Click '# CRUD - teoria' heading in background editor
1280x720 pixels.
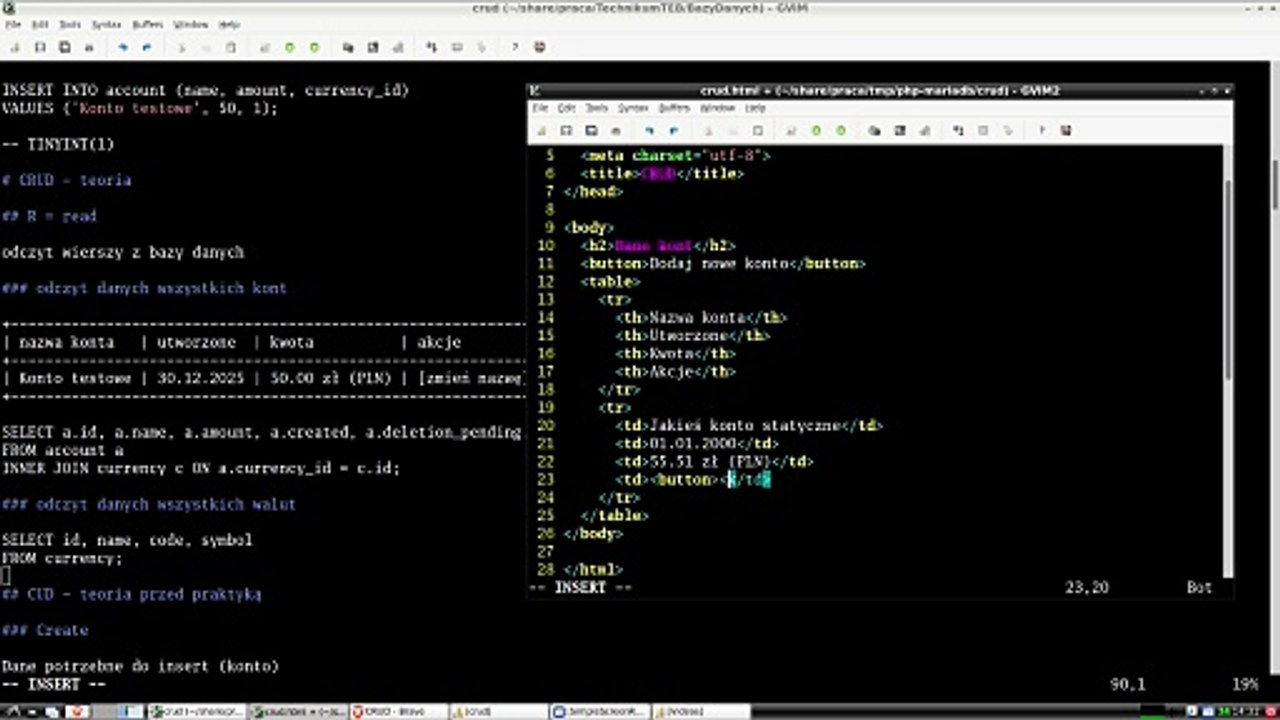coord(66,180)
